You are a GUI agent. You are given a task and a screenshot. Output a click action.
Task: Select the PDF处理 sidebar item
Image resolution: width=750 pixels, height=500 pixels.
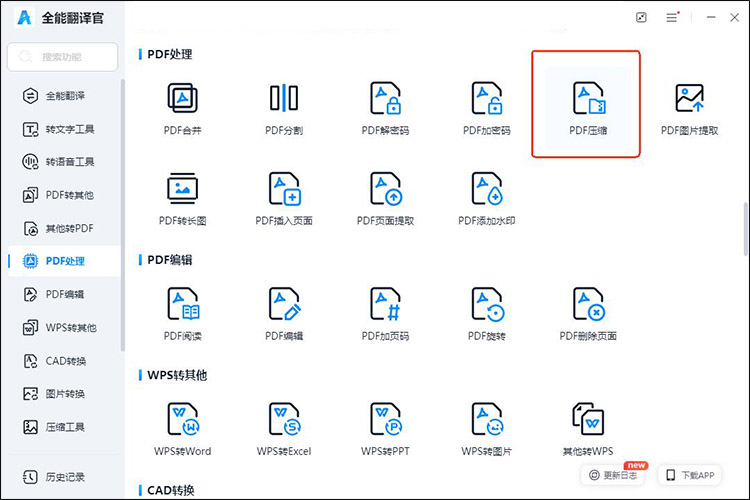click(64, 261)
